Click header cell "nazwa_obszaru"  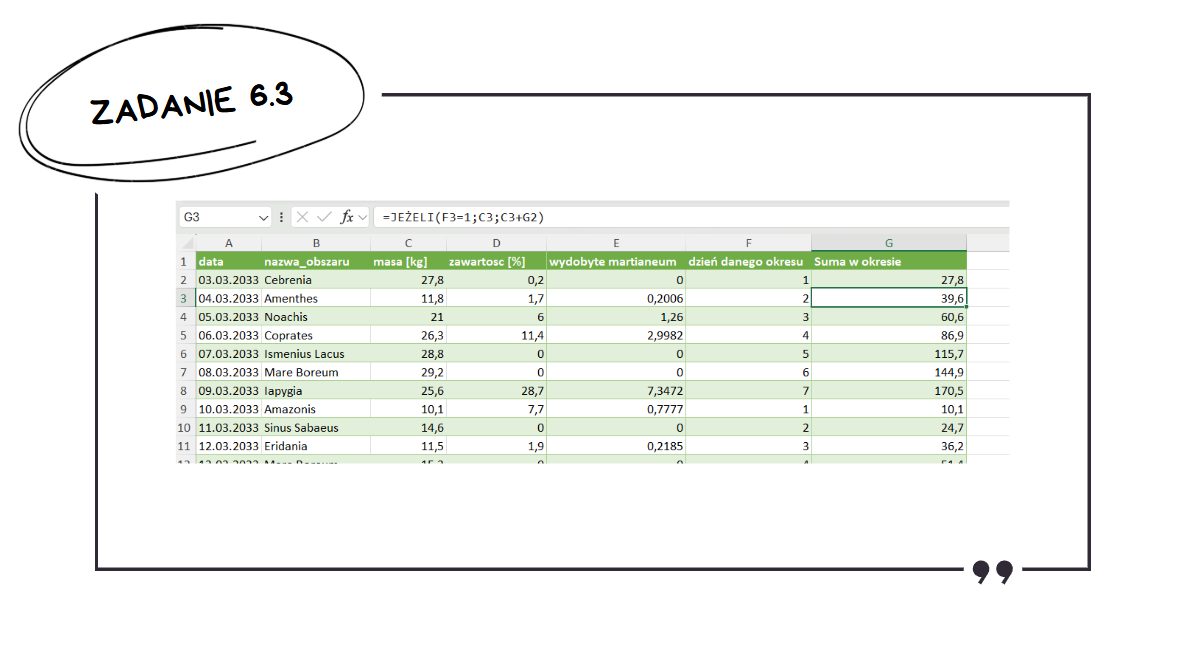coord(316,262)
